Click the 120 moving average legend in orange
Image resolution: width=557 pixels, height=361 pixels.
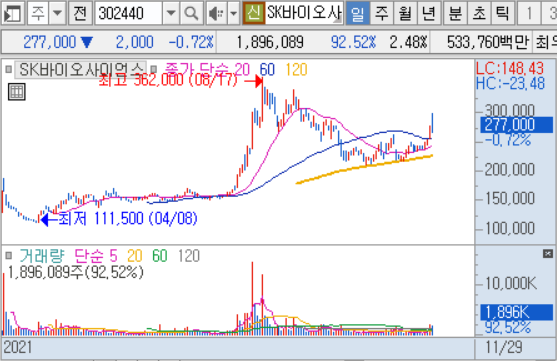296,69
